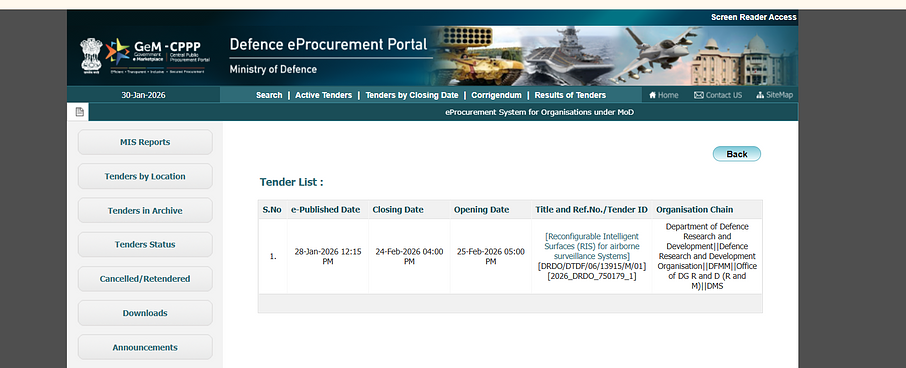This screenshot has width=906, height=368.
Task: Open MIS Reports from sidebar
Action: (145, 142)
